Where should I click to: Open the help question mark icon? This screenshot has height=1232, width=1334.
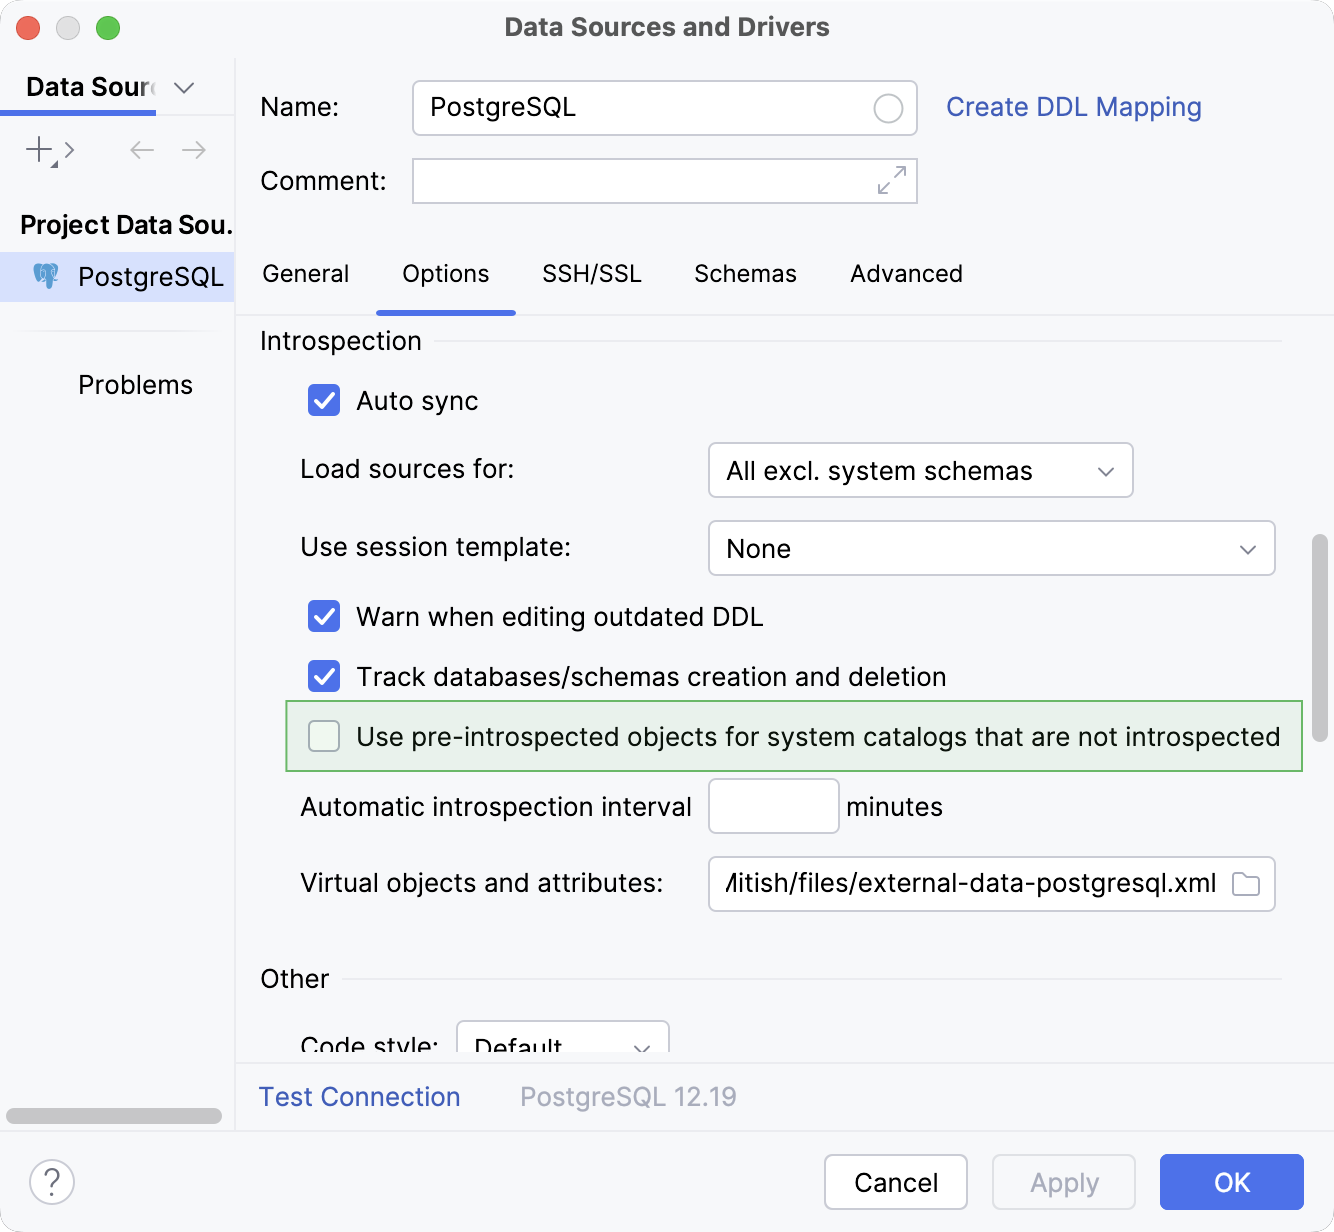pos(52,1182)
